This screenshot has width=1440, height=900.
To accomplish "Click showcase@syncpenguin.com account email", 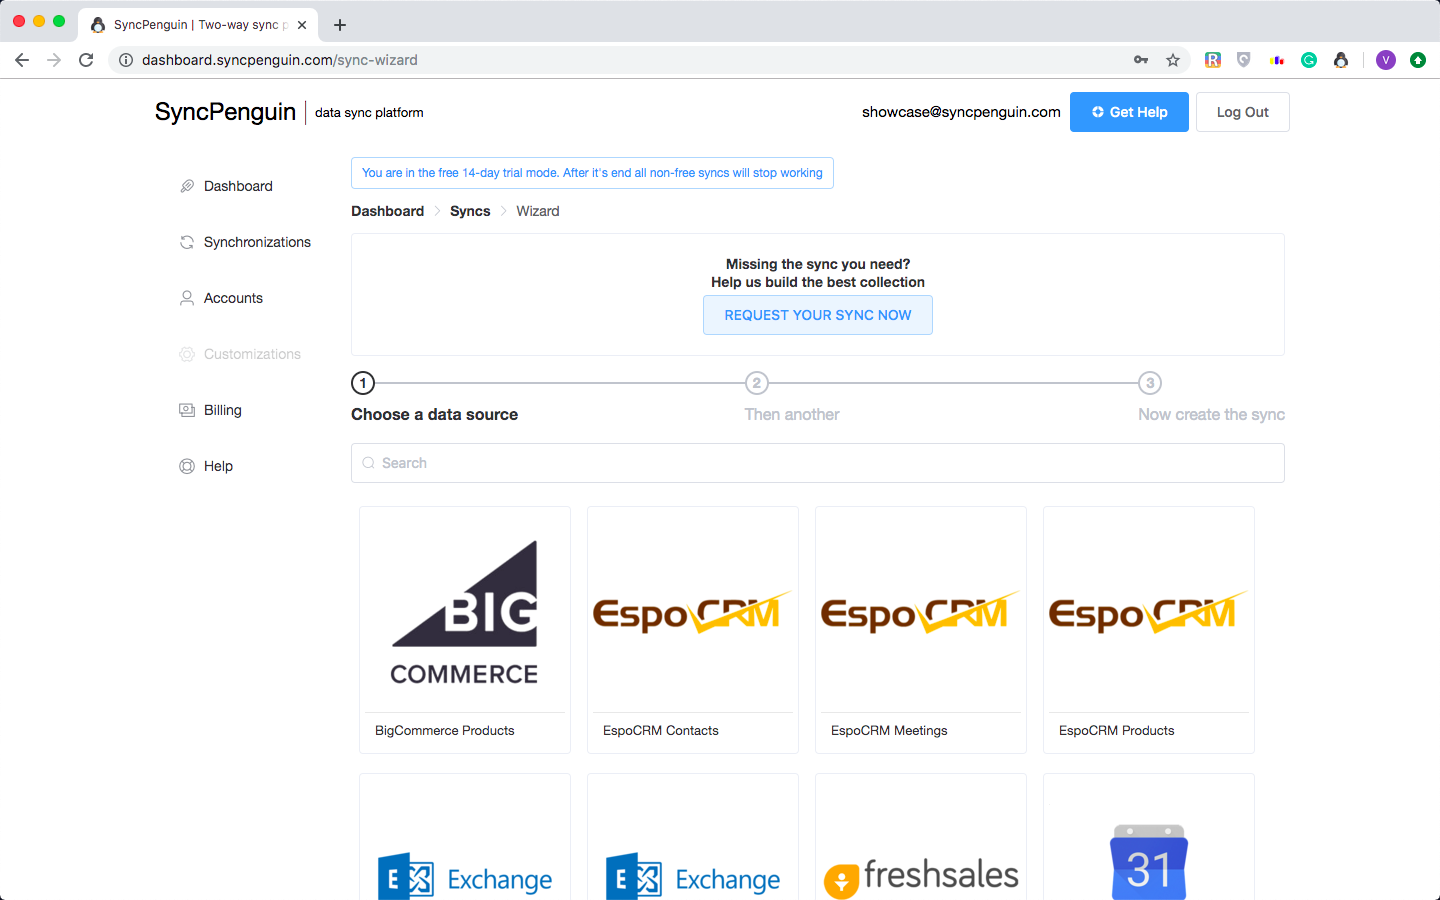I will point(961,112).
